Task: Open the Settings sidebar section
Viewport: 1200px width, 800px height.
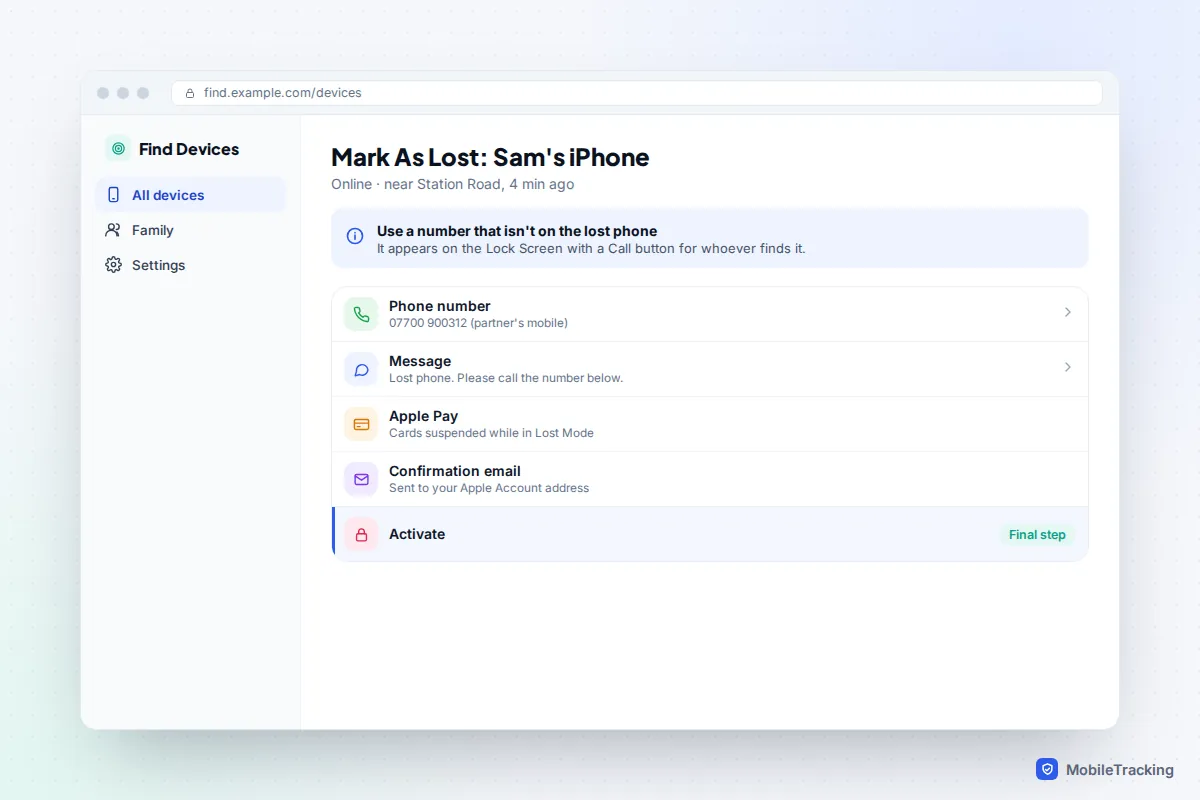Action: (x=190, y=265)
